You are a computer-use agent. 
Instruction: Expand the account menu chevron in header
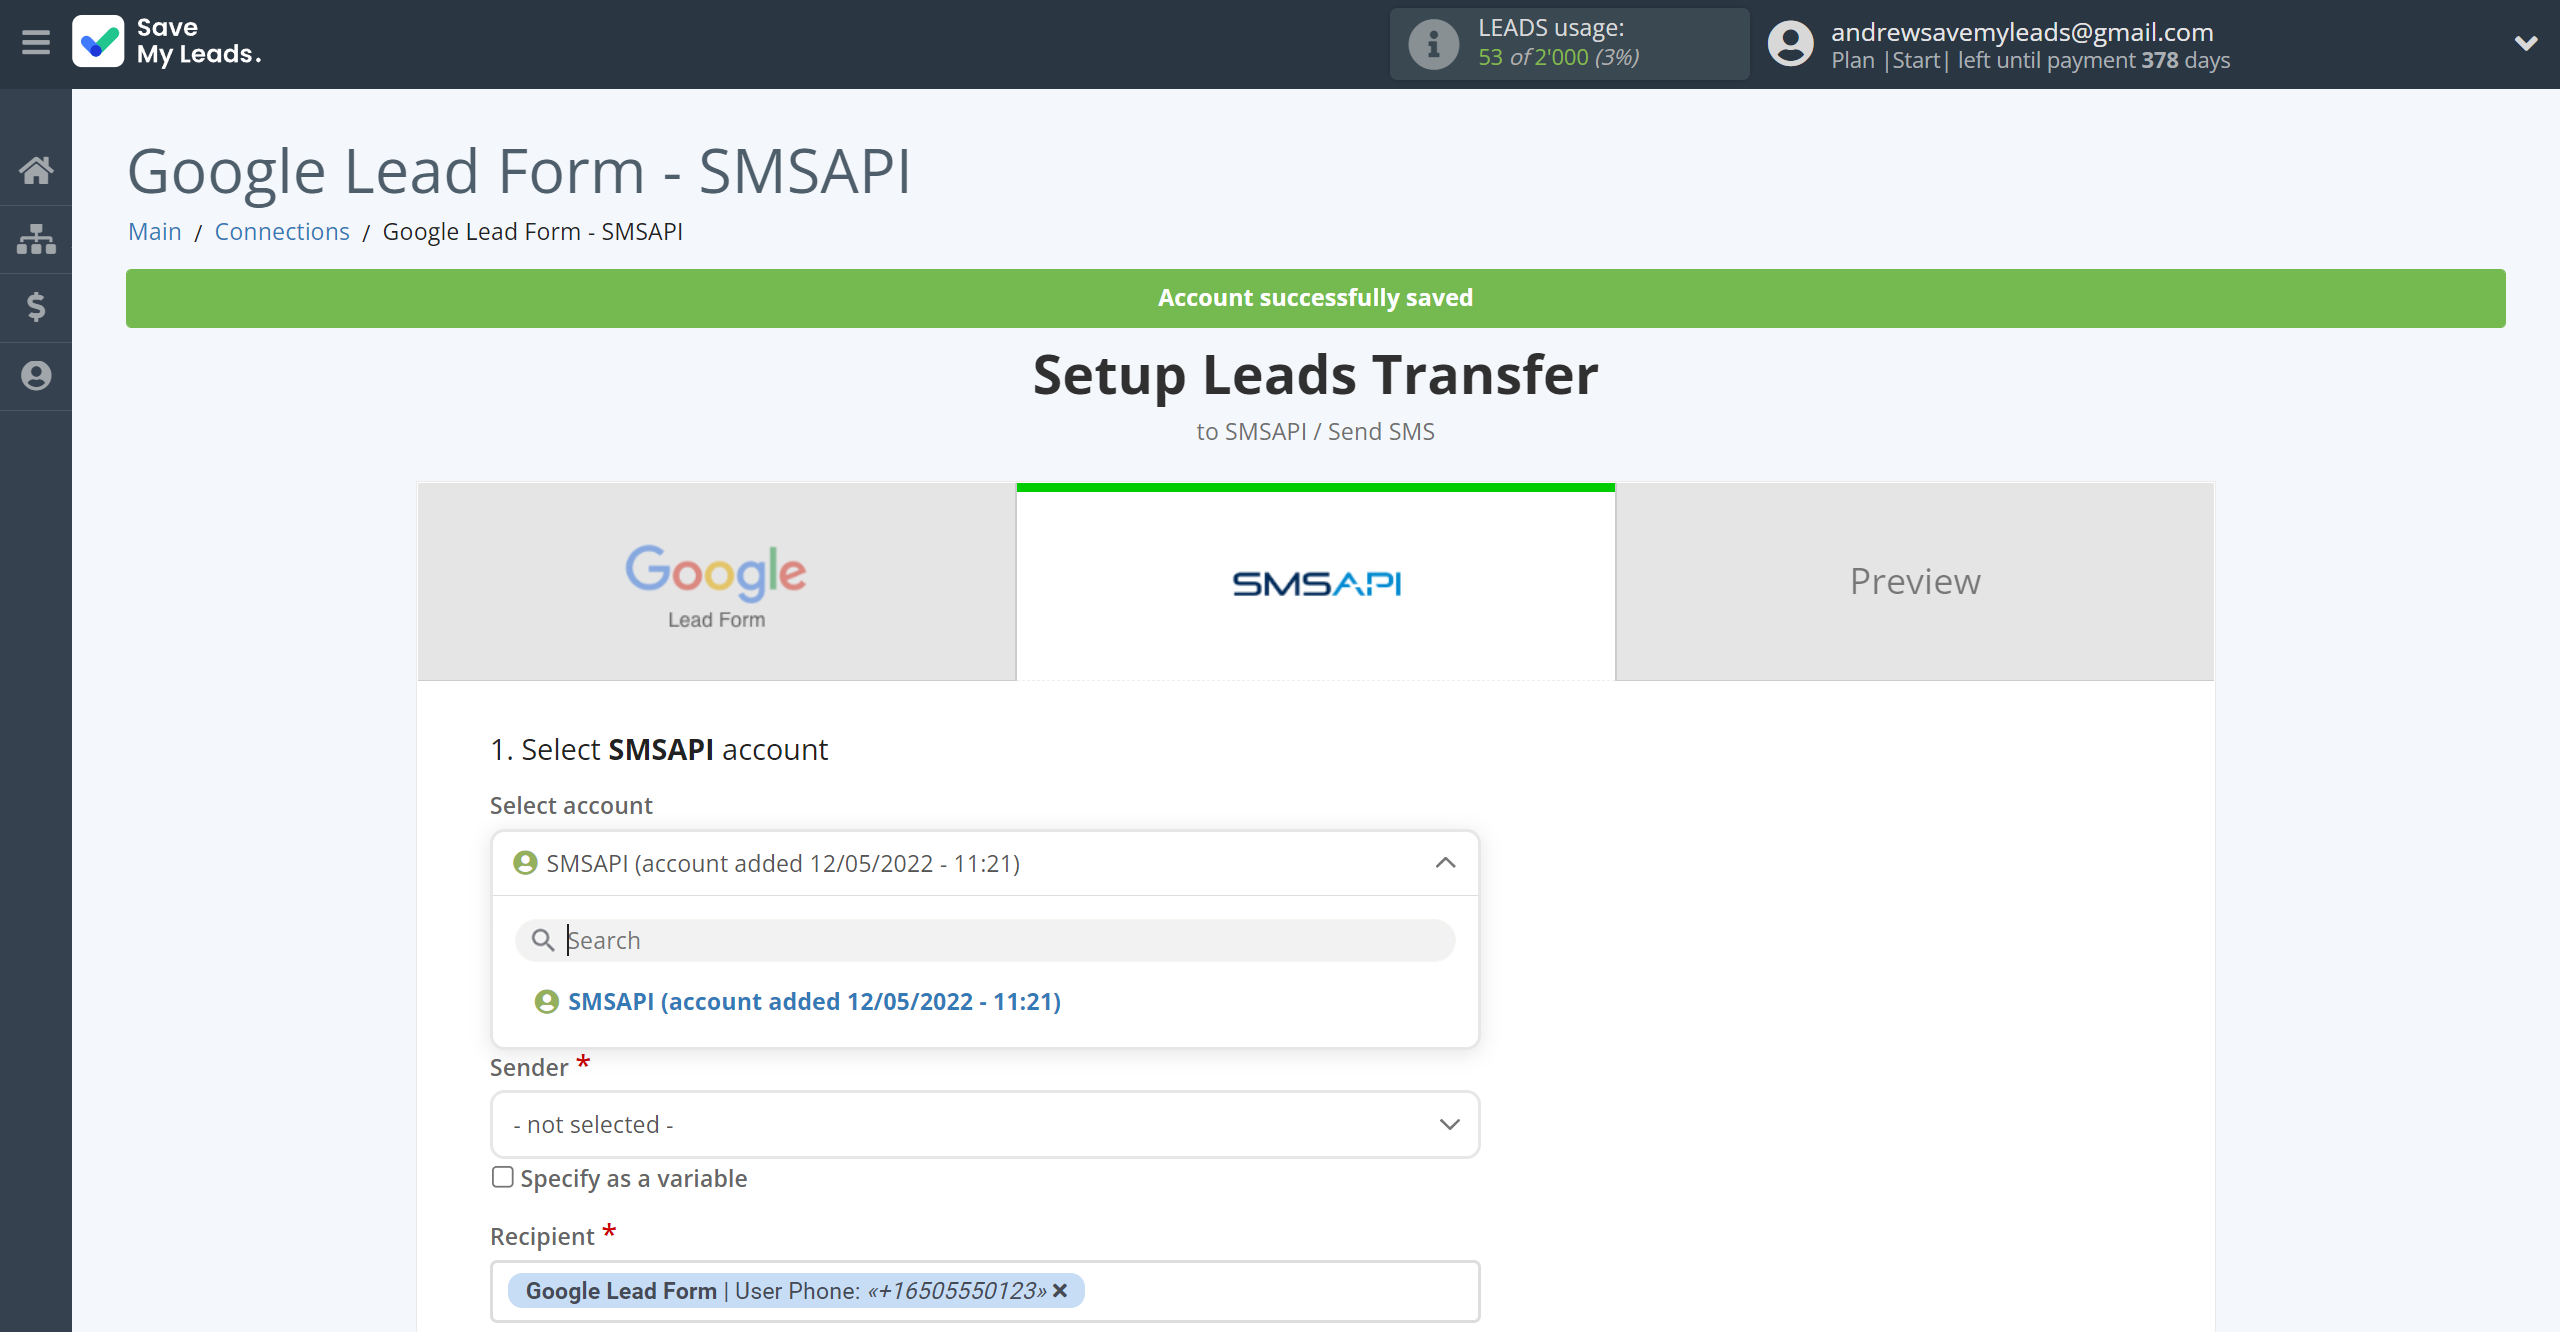point(2526,43)
